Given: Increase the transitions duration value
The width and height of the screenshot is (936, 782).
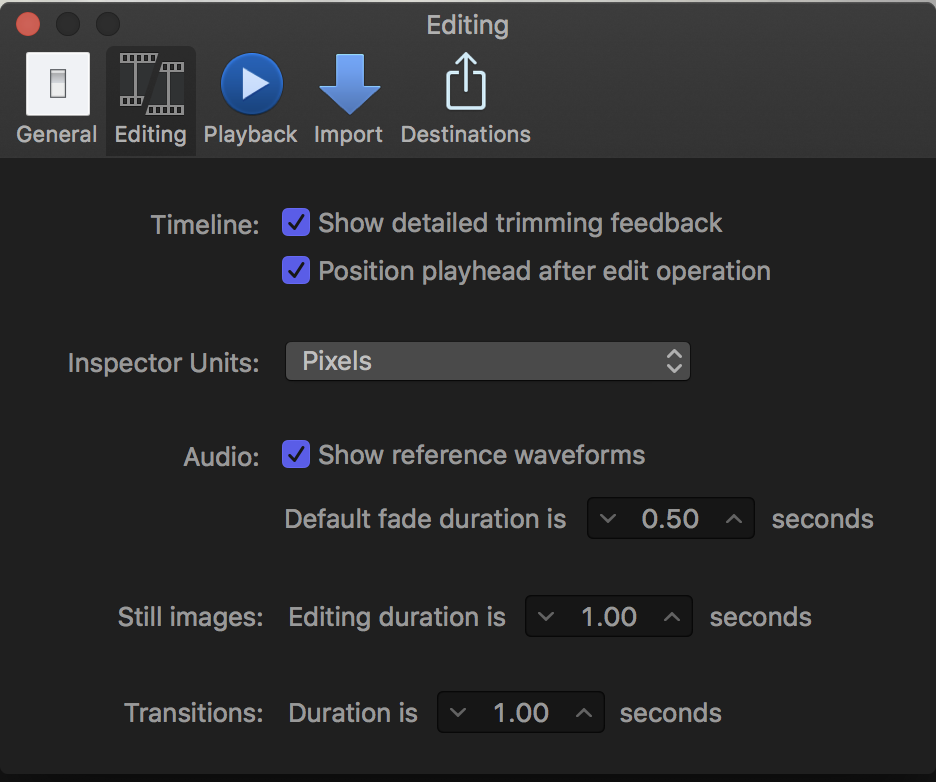Looking at the screenshot, I should click(584, 712).
